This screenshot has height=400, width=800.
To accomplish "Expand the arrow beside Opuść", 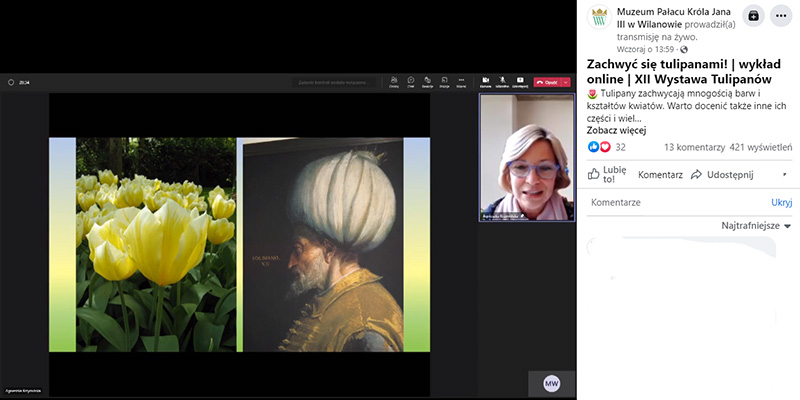I will point(566,82).
